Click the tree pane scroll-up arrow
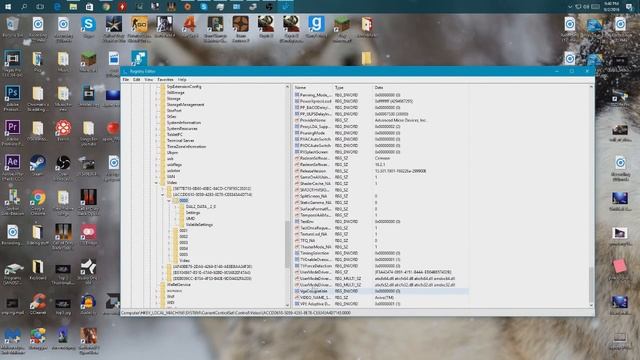The width and height of the screenshot is (640, 360). coord(287,87)
